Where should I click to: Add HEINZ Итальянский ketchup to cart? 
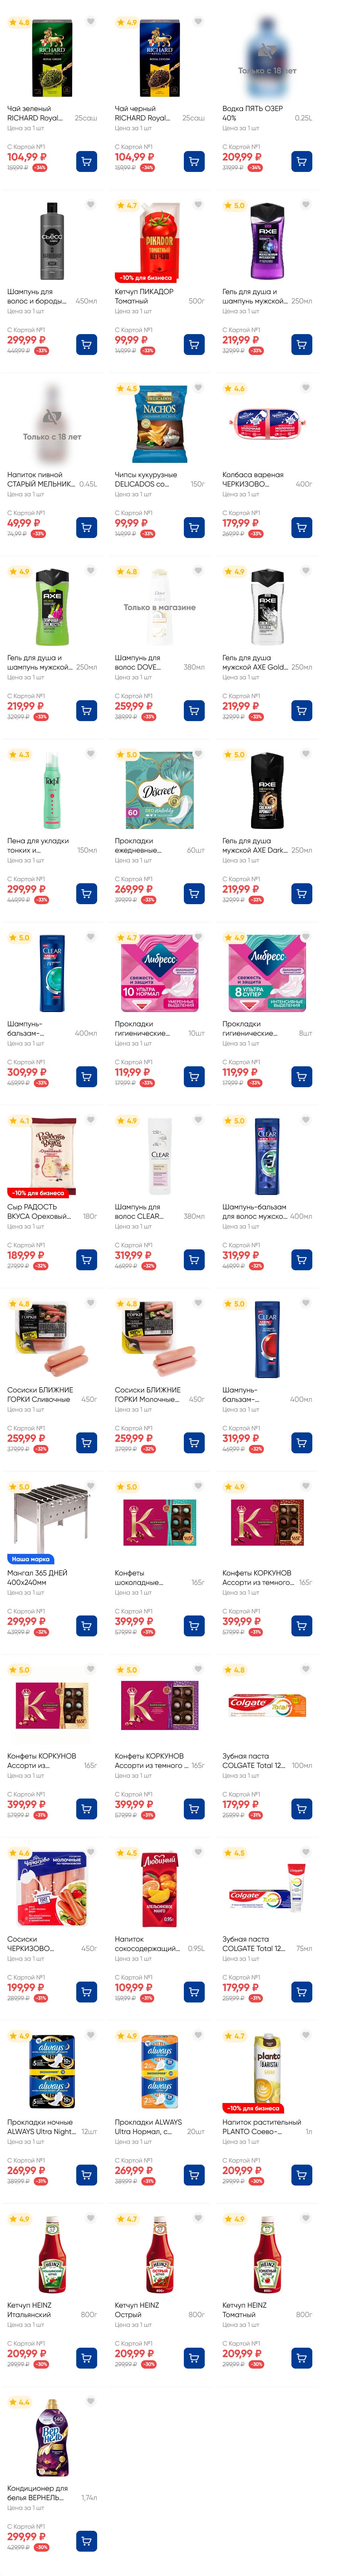(87, 2357)
